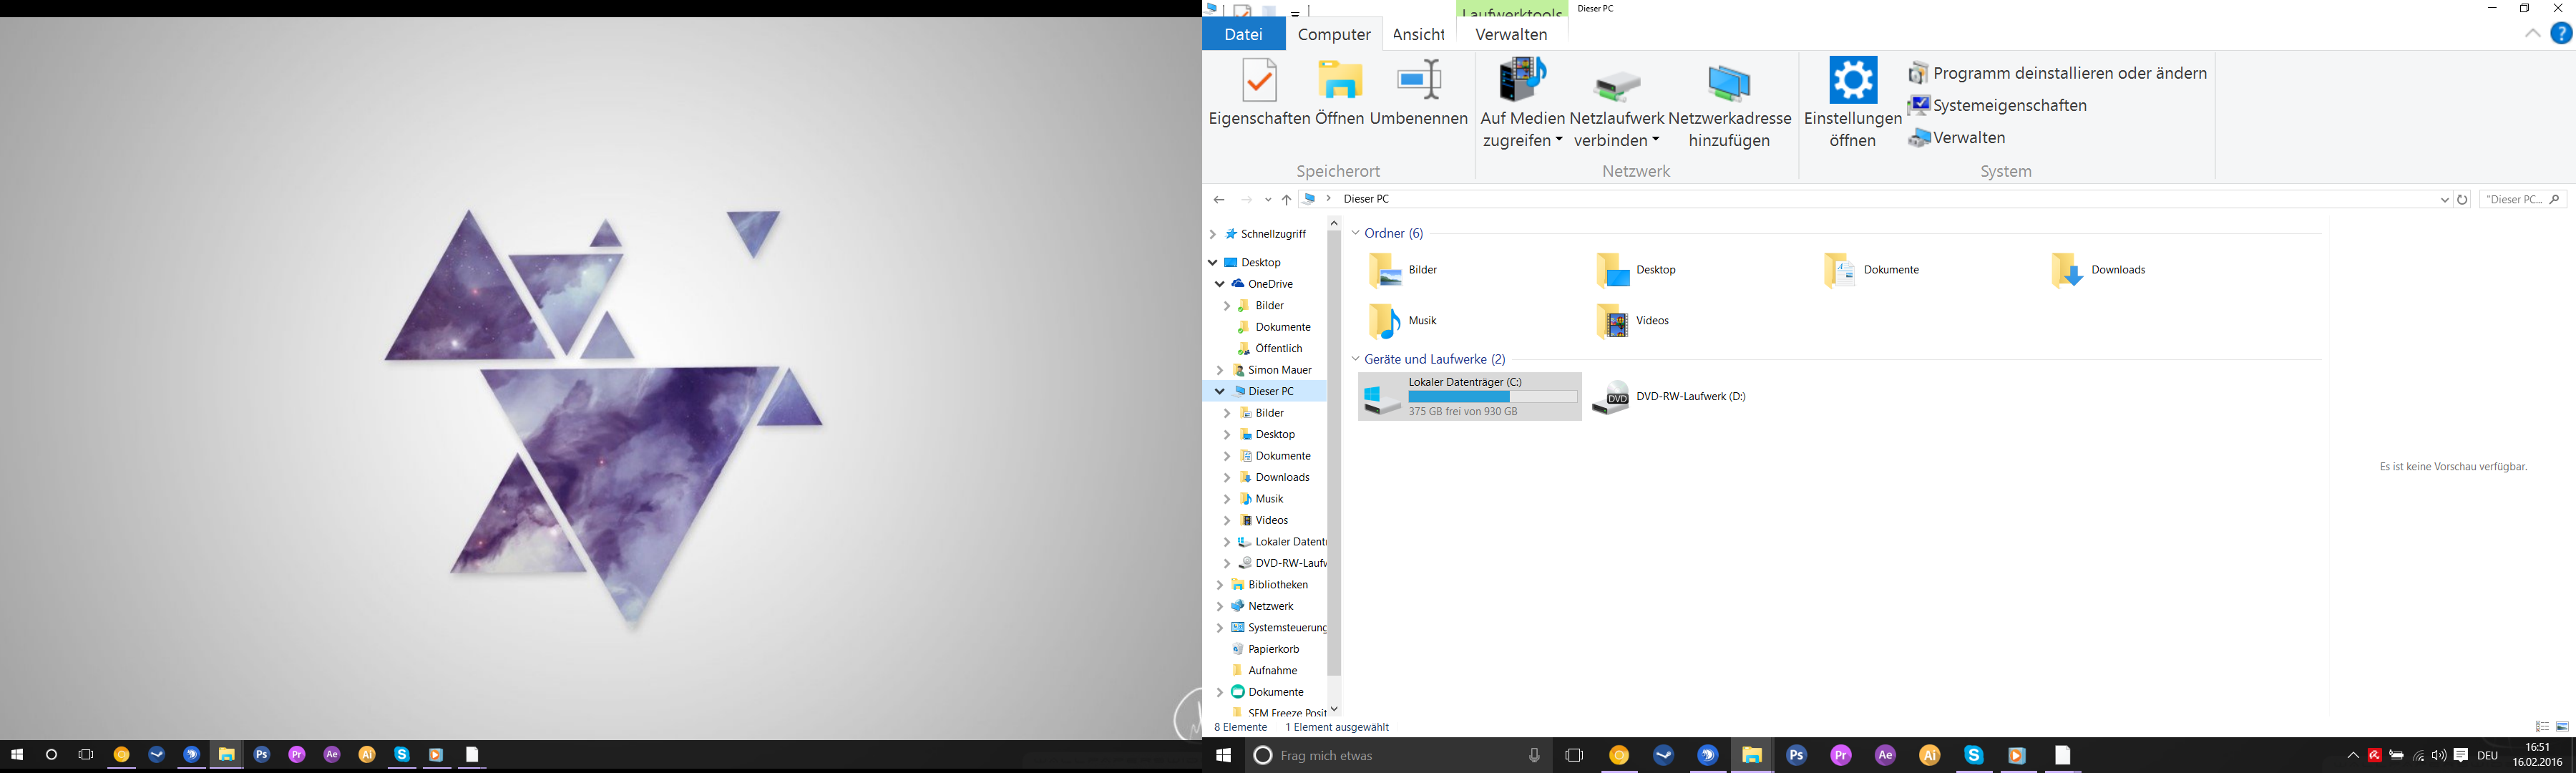Switch to the Ansicht ribbon tab

(1418, 34)
